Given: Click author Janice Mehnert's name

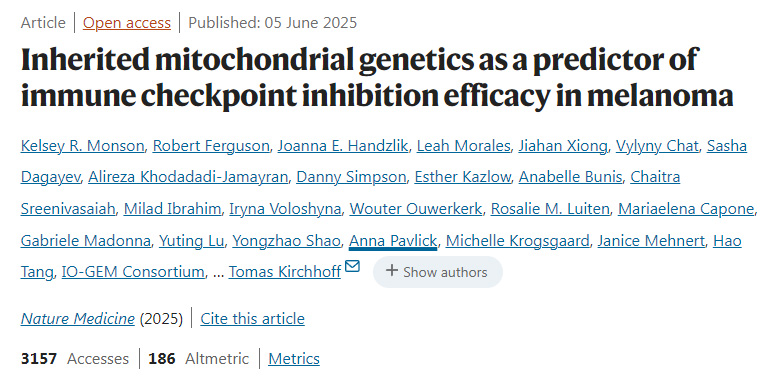Looking at the screenshot, I should click(651, 241).
